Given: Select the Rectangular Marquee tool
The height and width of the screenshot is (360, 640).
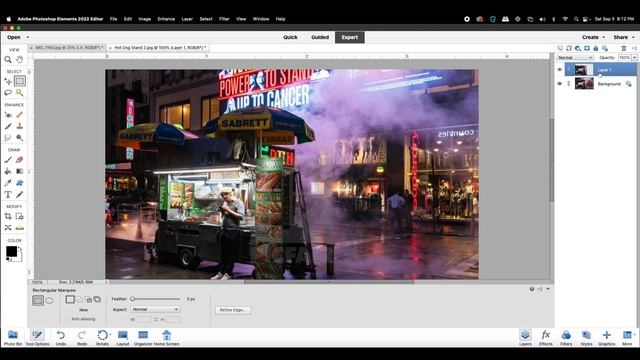Looking at the screenshot, I should click(20, 81).
